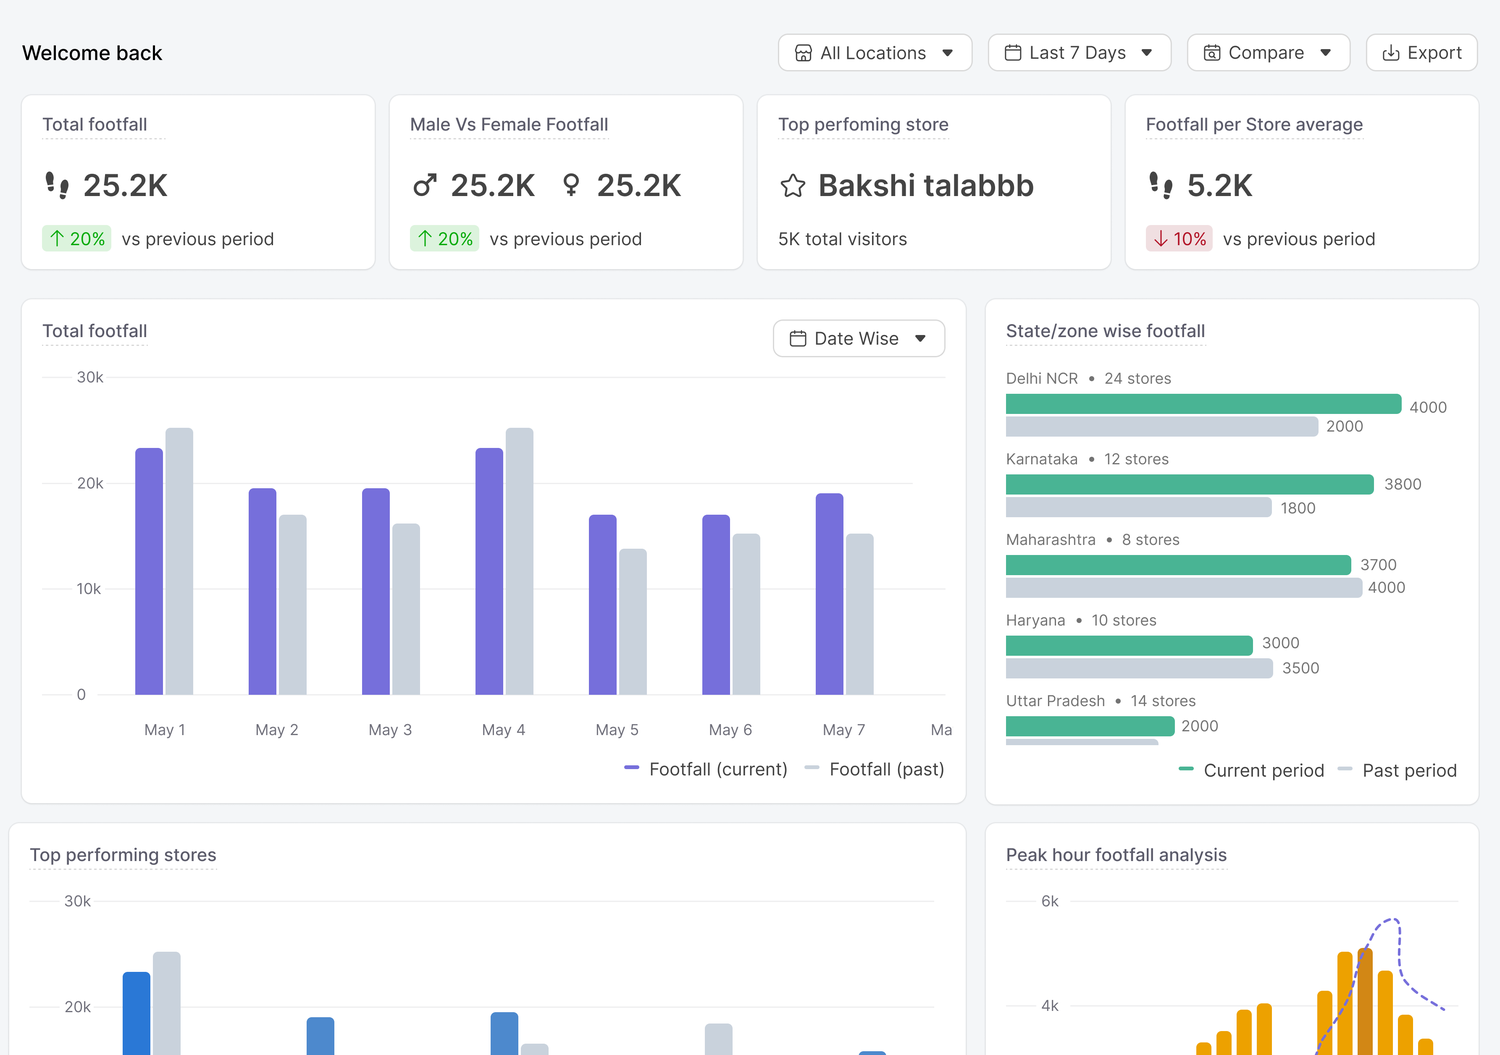Click the Total footfall card title
Screen dimensions: 1500x1055
95,125
